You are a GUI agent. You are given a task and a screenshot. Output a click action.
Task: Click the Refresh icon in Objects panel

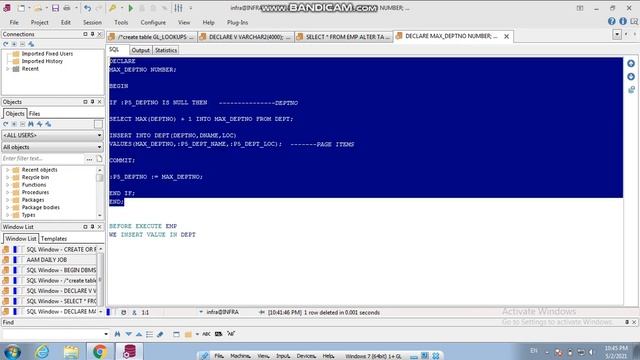click(6, 124)
